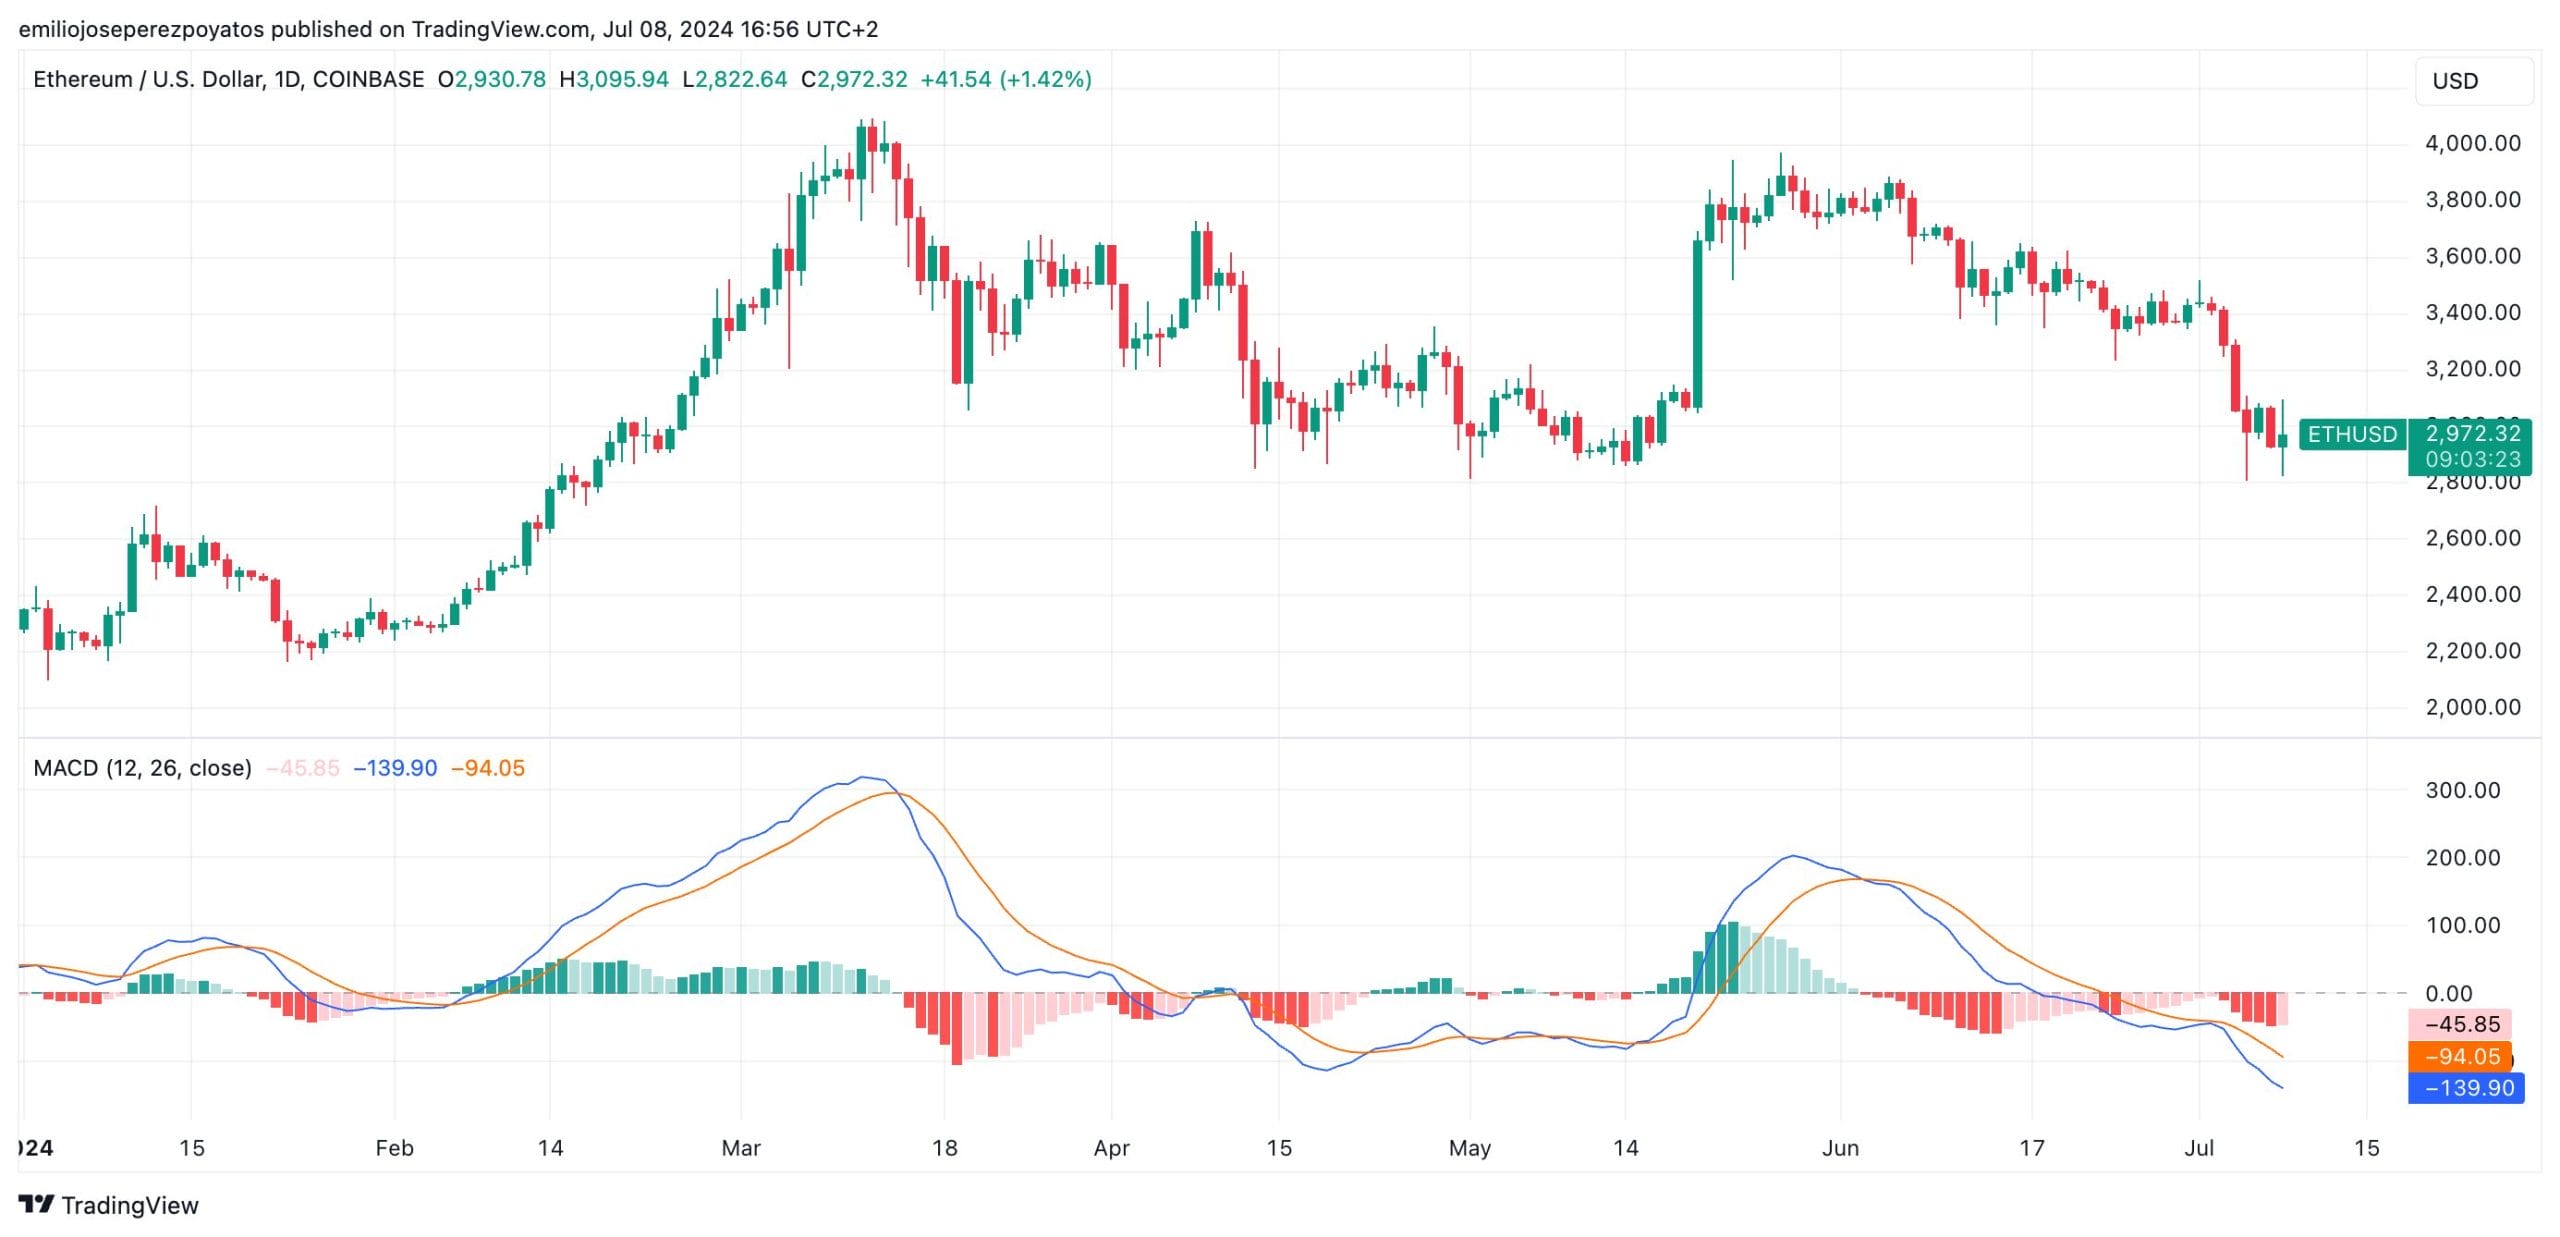
Task: Click the published on TradingView.com header text
Action: click(x=430, y=29)
